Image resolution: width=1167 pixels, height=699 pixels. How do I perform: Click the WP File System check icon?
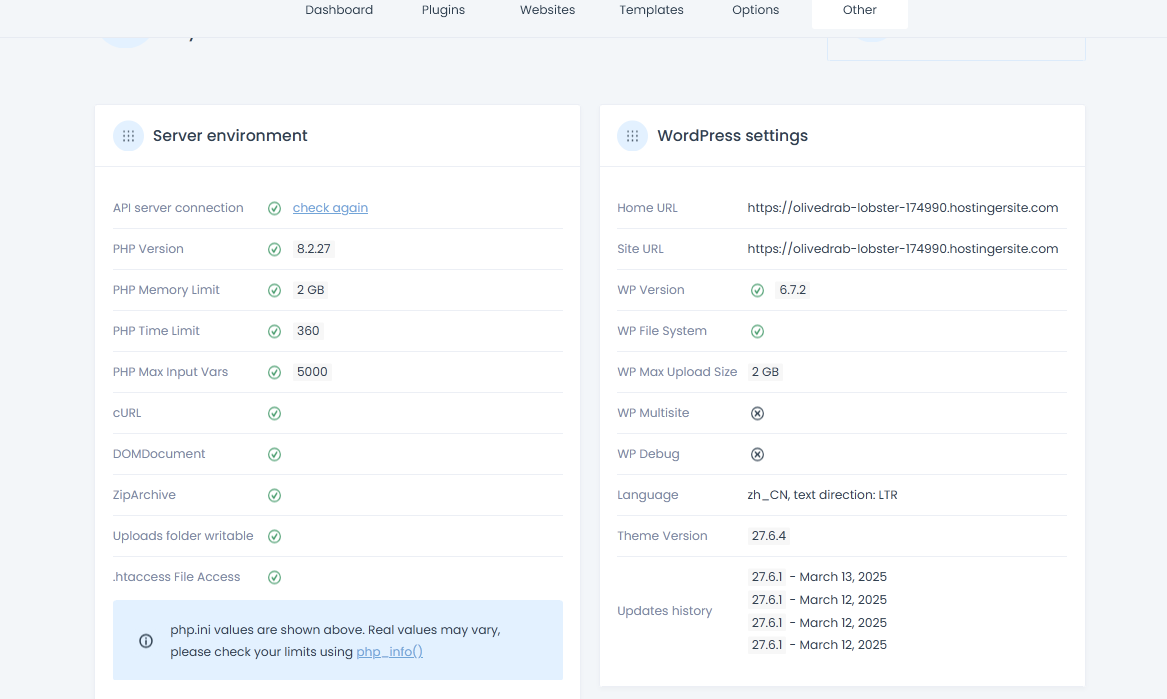(757, 331)
